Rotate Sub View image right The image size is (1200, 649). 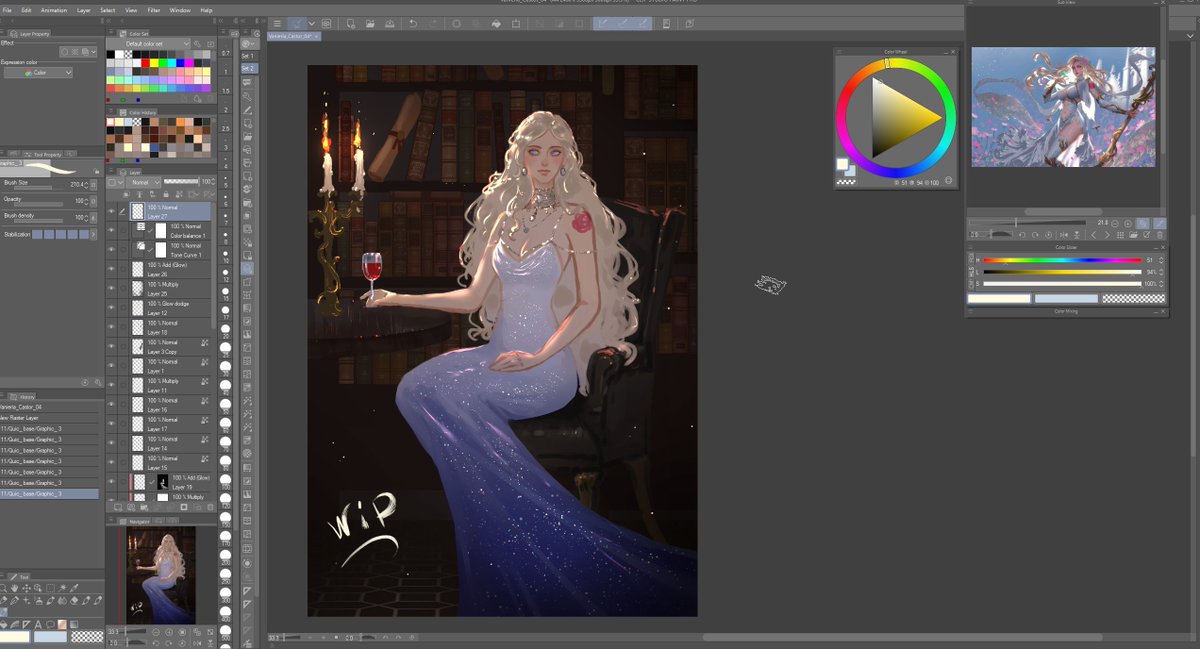tap(1035, 235)
